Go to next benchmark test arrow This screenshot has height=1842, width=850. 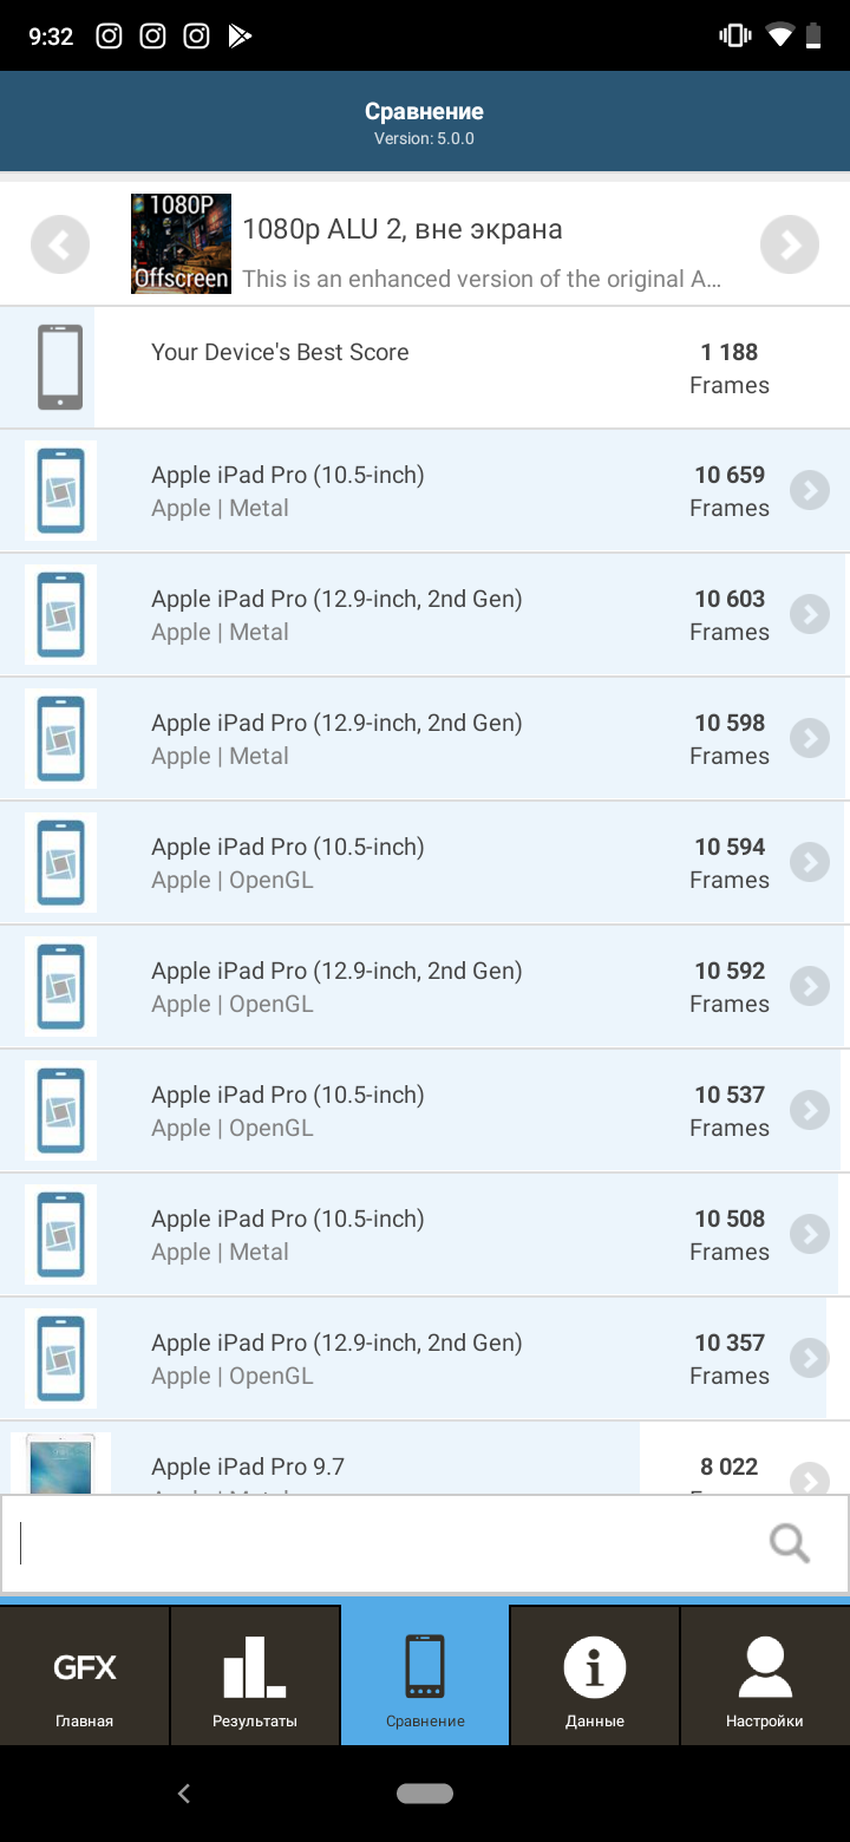[789, 245]
